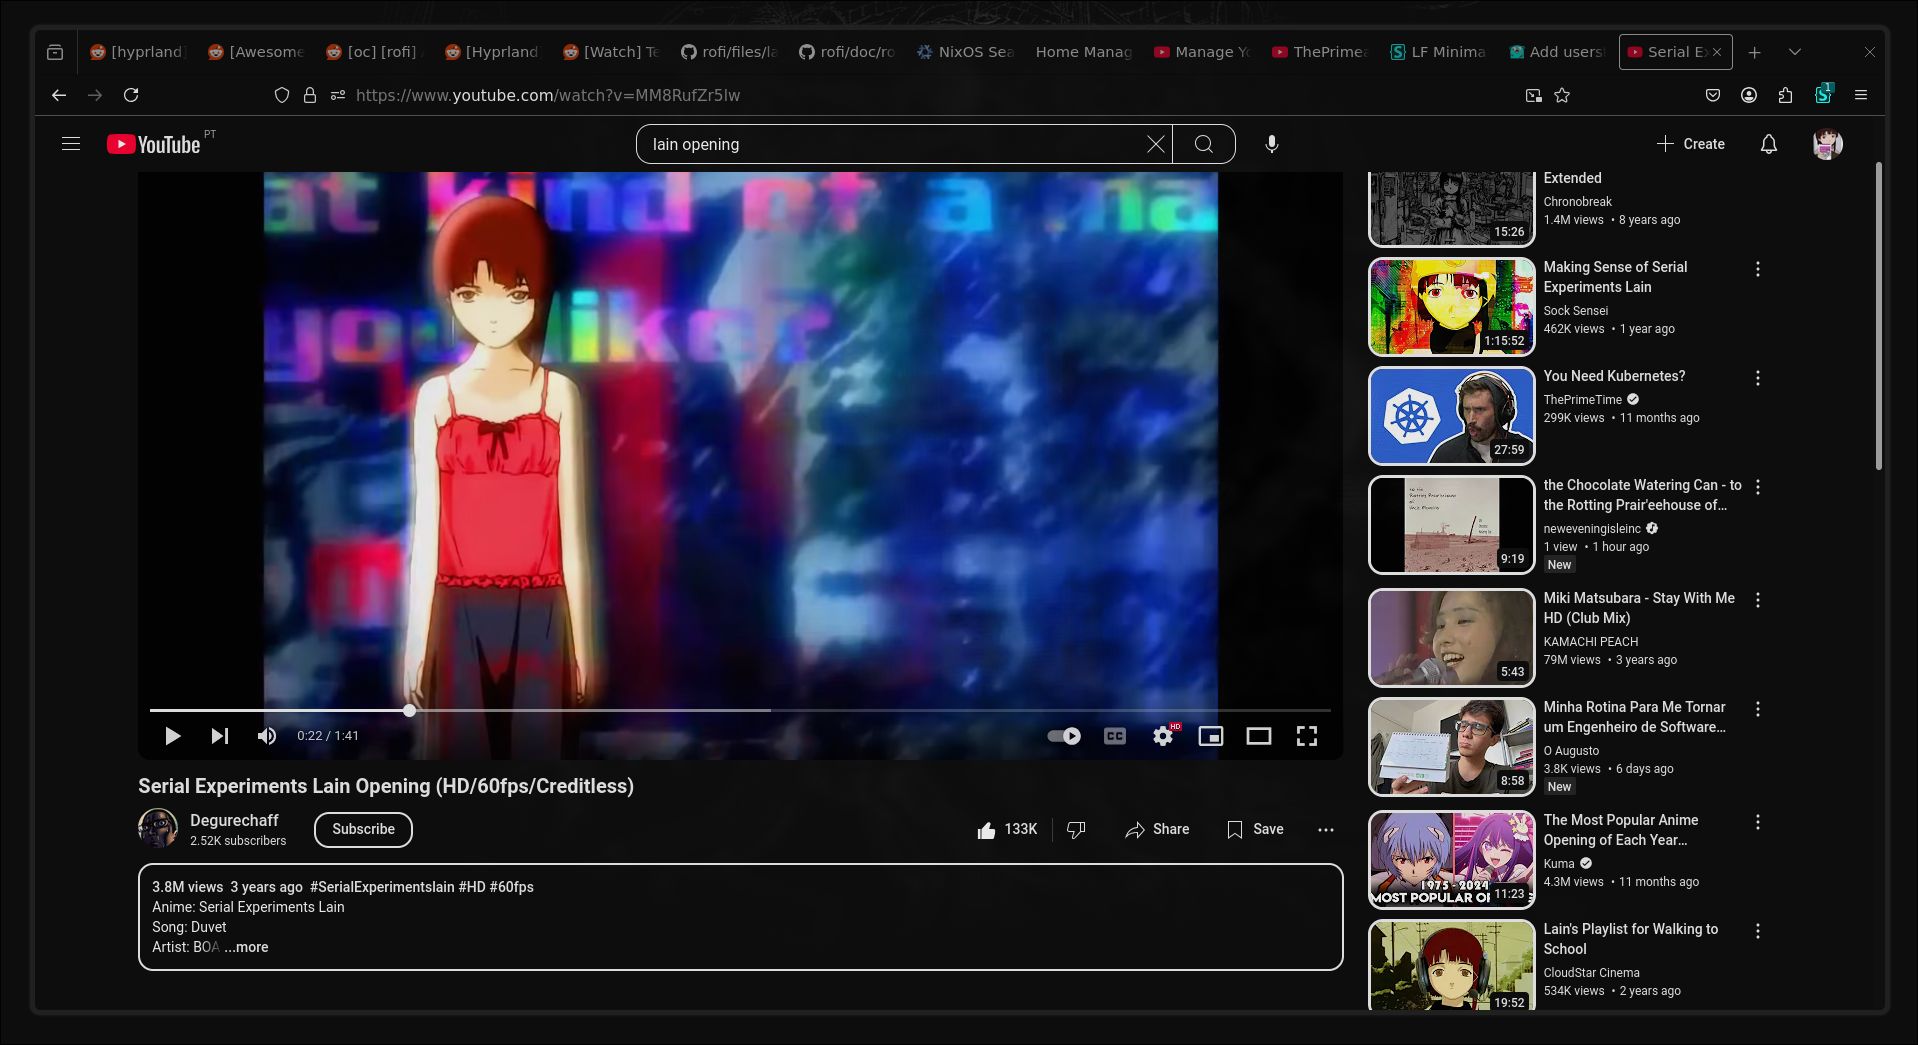Go to the YouTube home logo
The image size is (1918, 1045).
pyautogui.click(x=154, y=144)
